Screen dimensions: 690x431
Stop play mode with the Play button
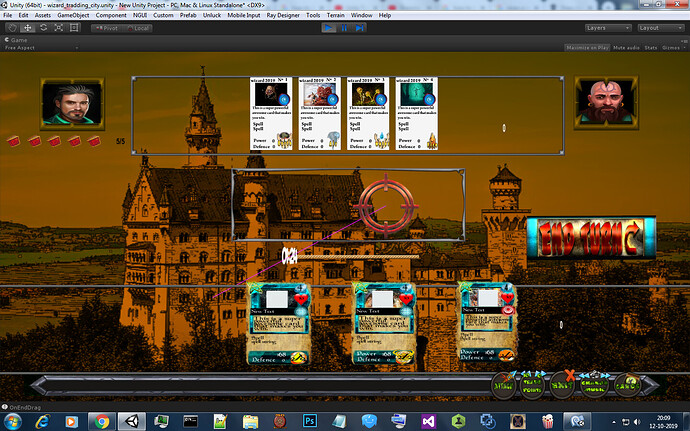(x=328, y=28)
